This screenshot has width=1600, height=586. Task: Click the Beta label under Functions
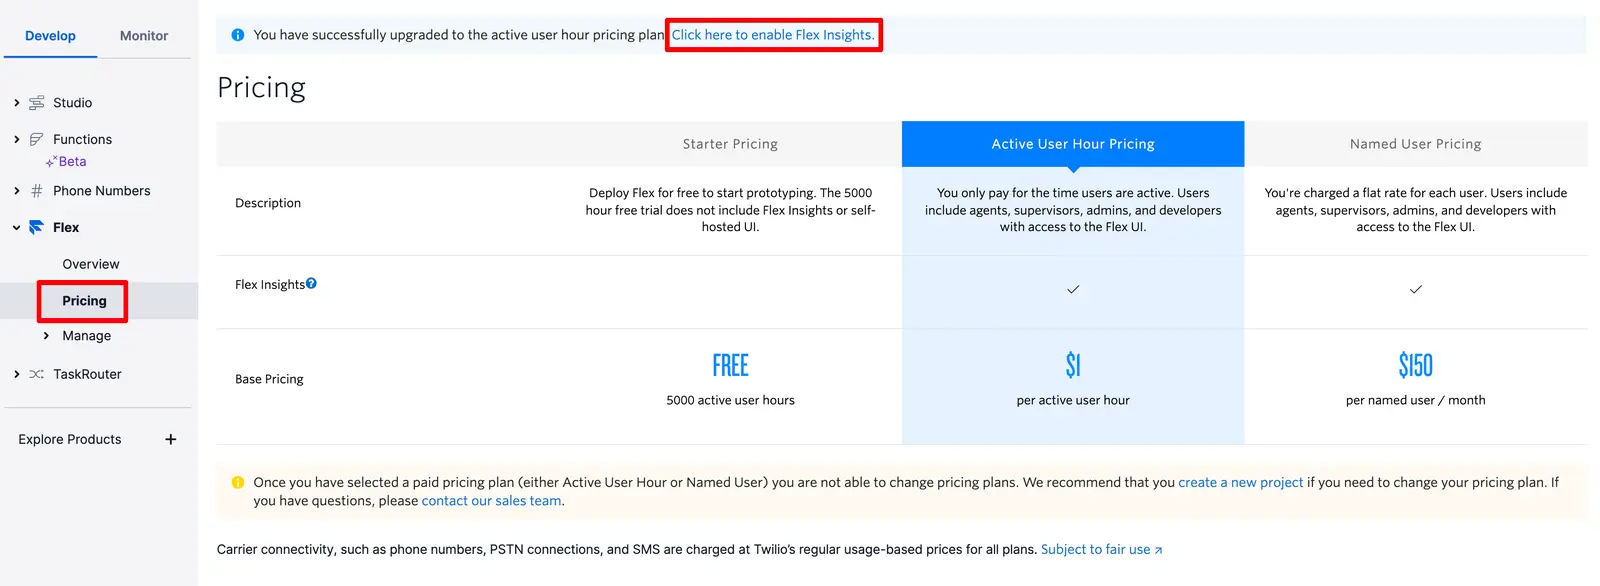point(72,162)
